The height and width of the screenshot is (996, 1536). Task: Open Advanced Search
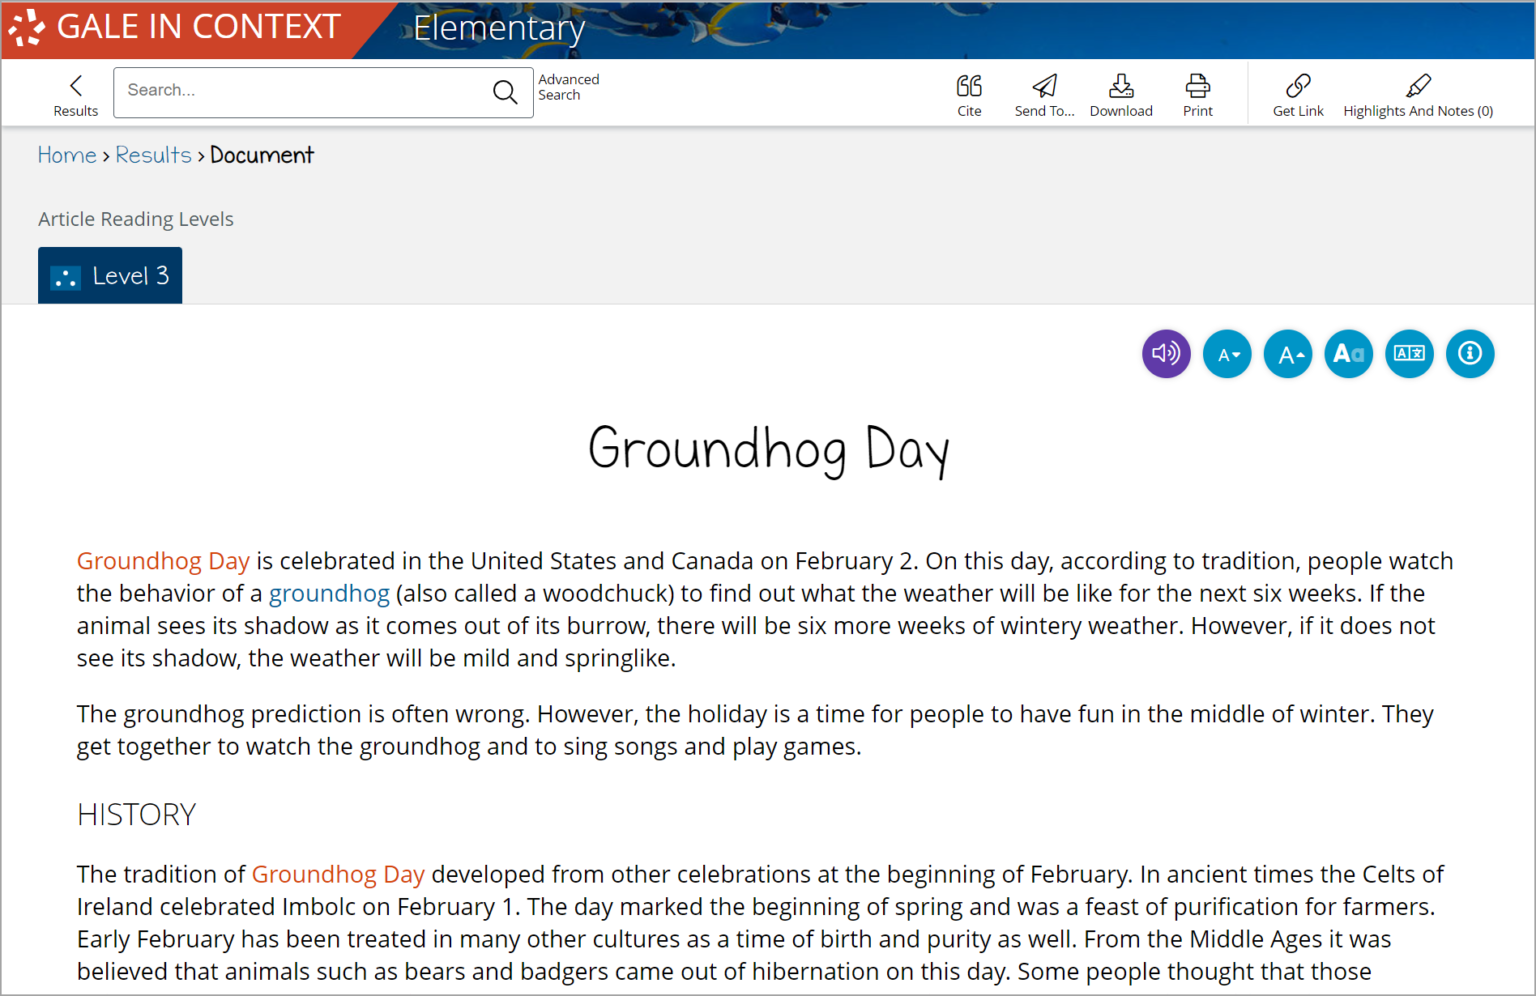click(568, 87)
